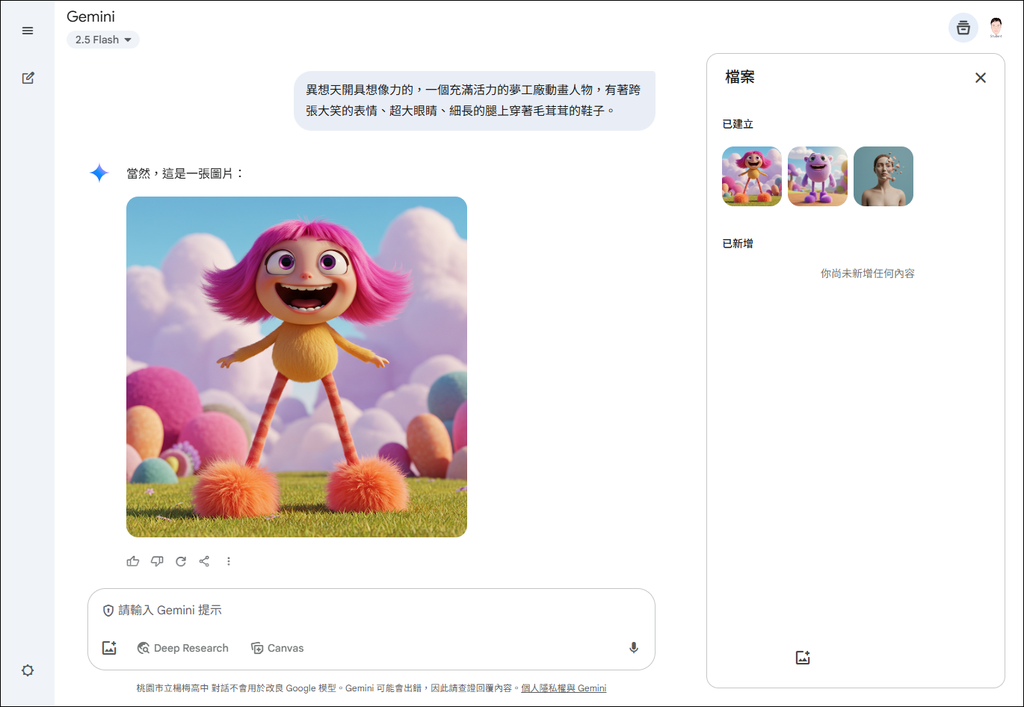The height and width of the screenshot is (707, 1024).
Task: Open the generated cartoon character image
Action: (296, 367)
